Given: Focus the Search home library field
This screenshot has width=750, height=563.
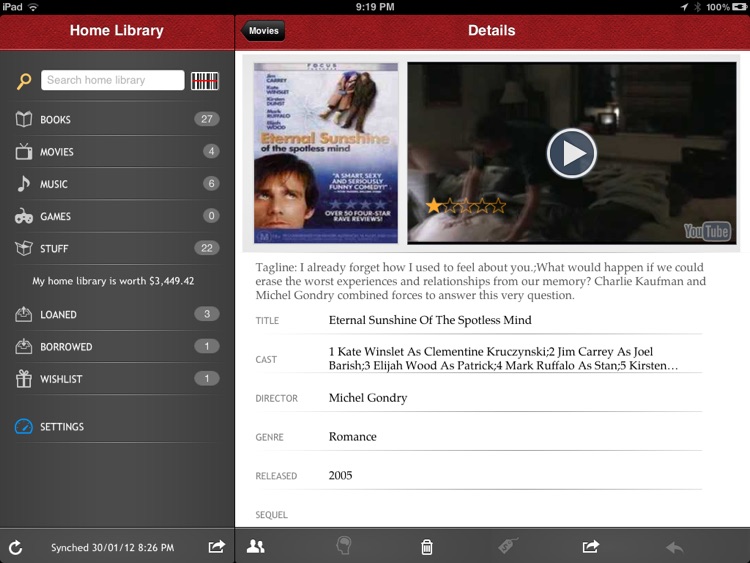Looking at the screenshot, I should tap(112, 80).
